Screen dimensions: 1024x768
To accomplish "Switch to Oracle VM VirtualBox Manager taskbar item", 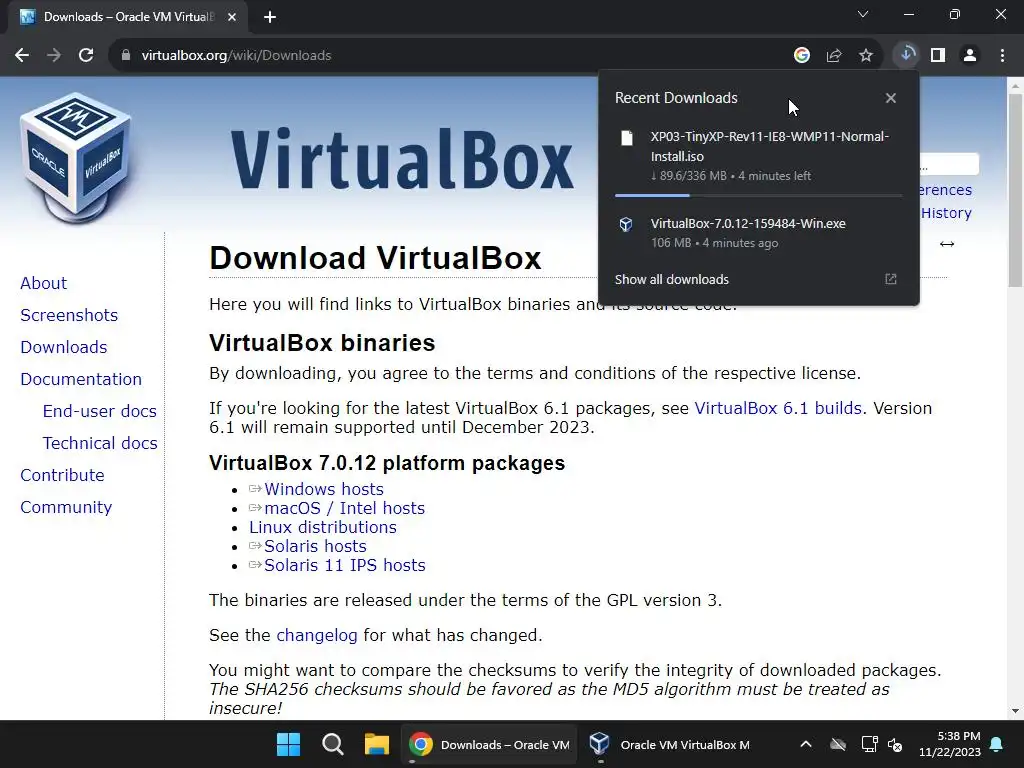I will tap(669, 744).
